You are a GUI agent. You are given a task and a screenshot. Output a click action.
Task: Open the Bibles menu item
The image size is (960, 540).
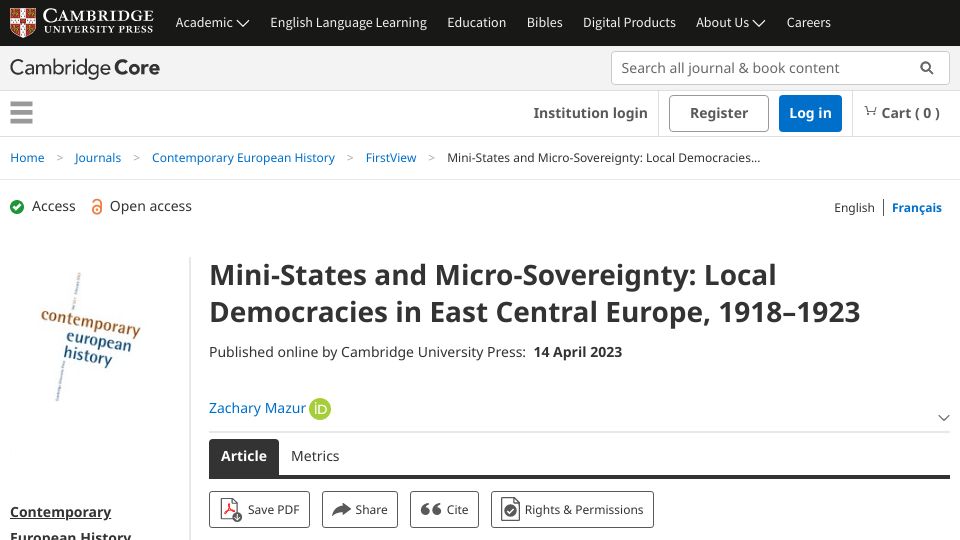pos(544,23)
